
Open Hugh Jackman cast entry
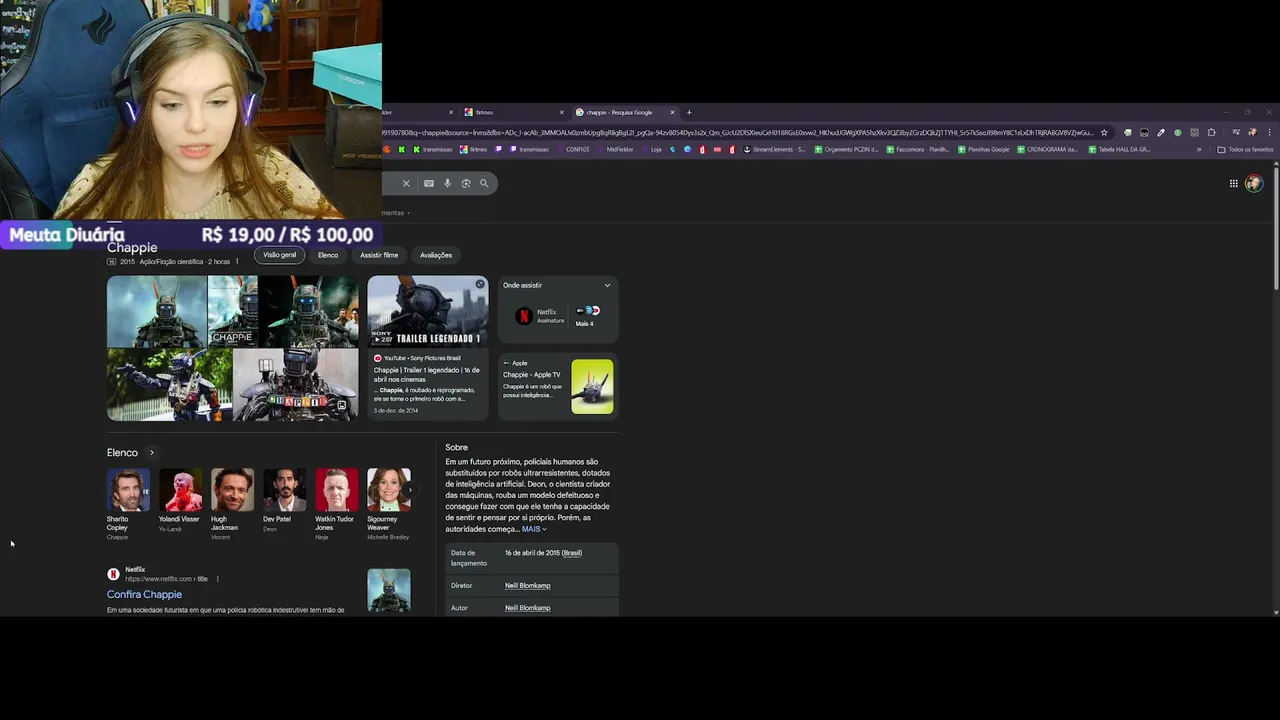pos(232,504)
